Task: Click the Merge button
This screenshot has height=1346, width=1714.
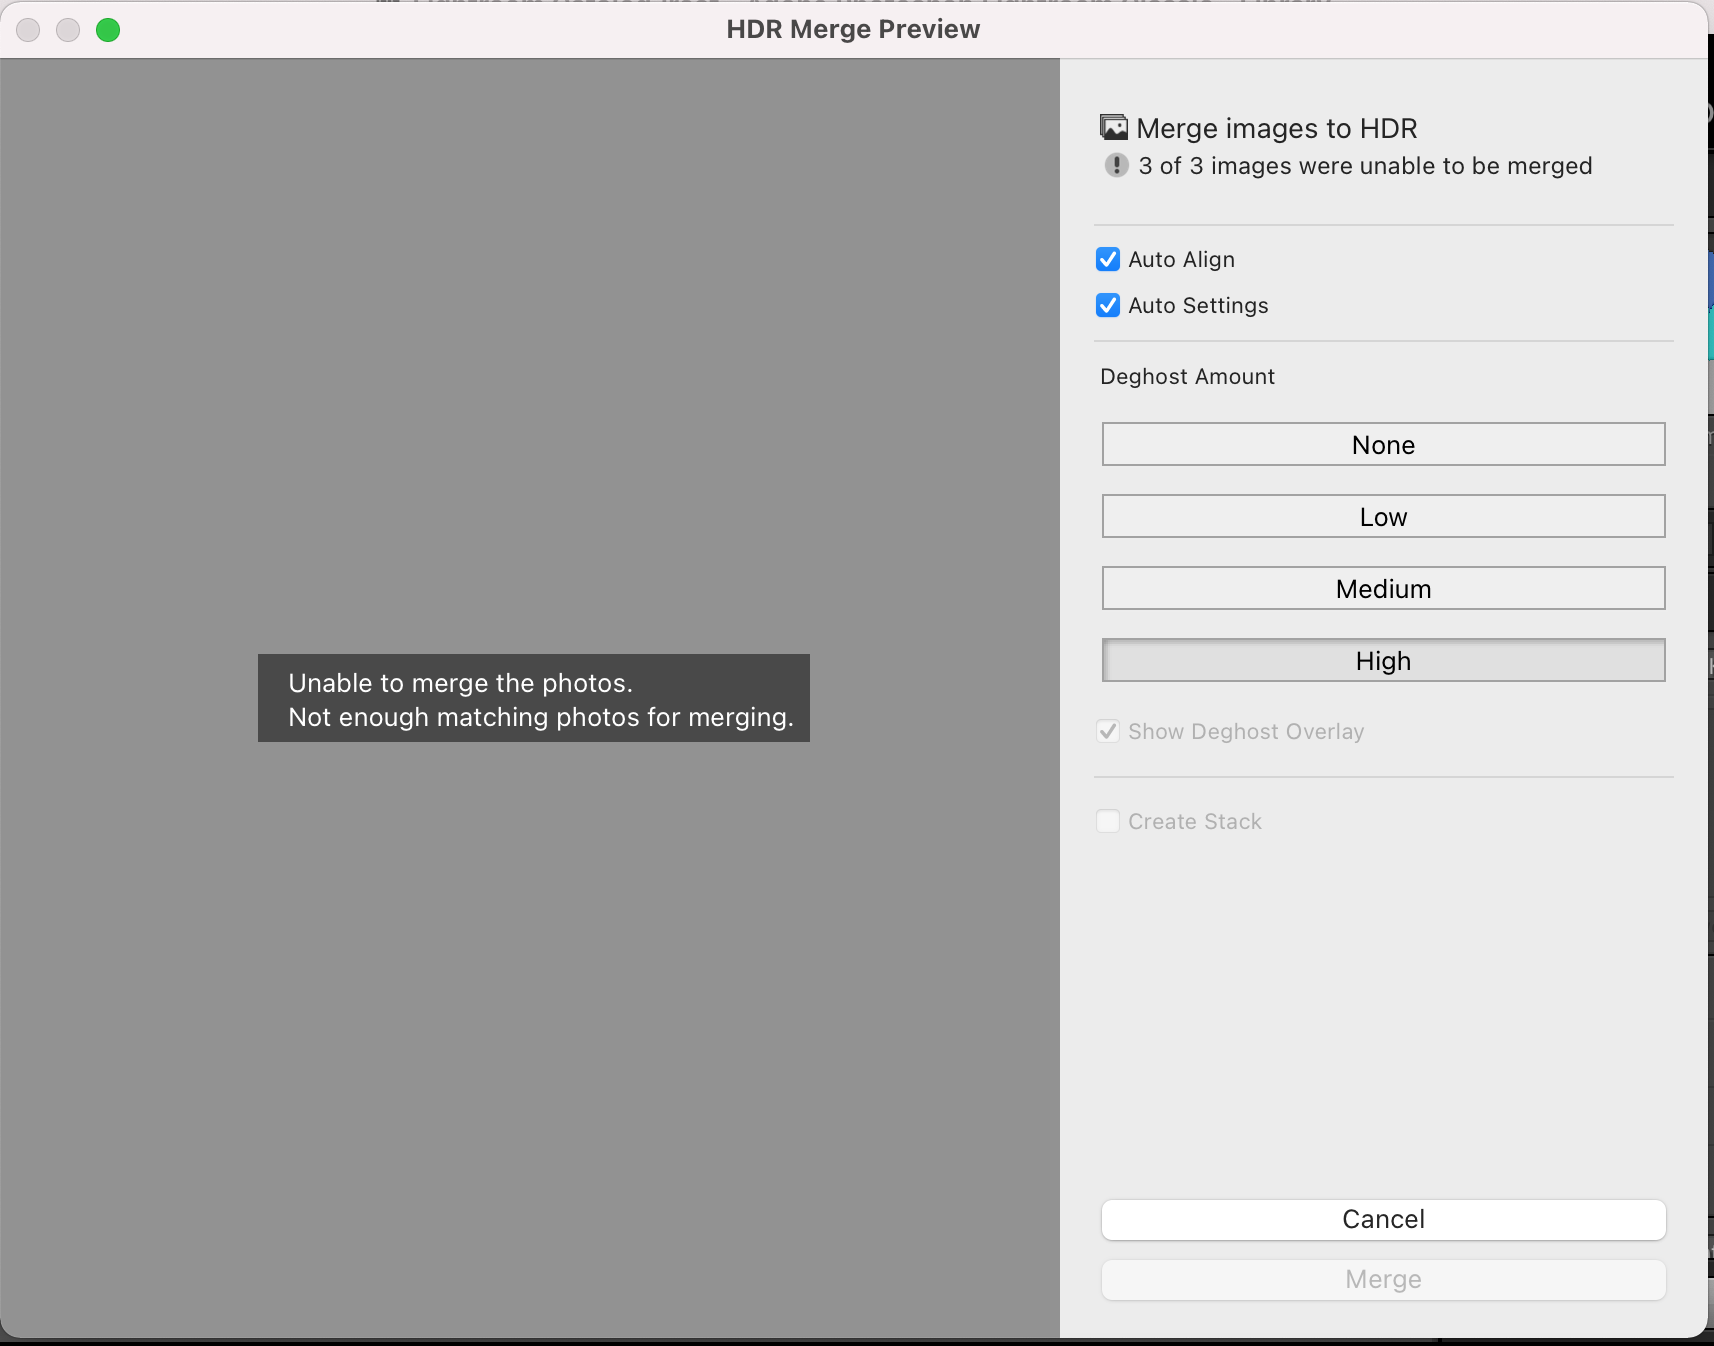Action: point(1382,1279)
